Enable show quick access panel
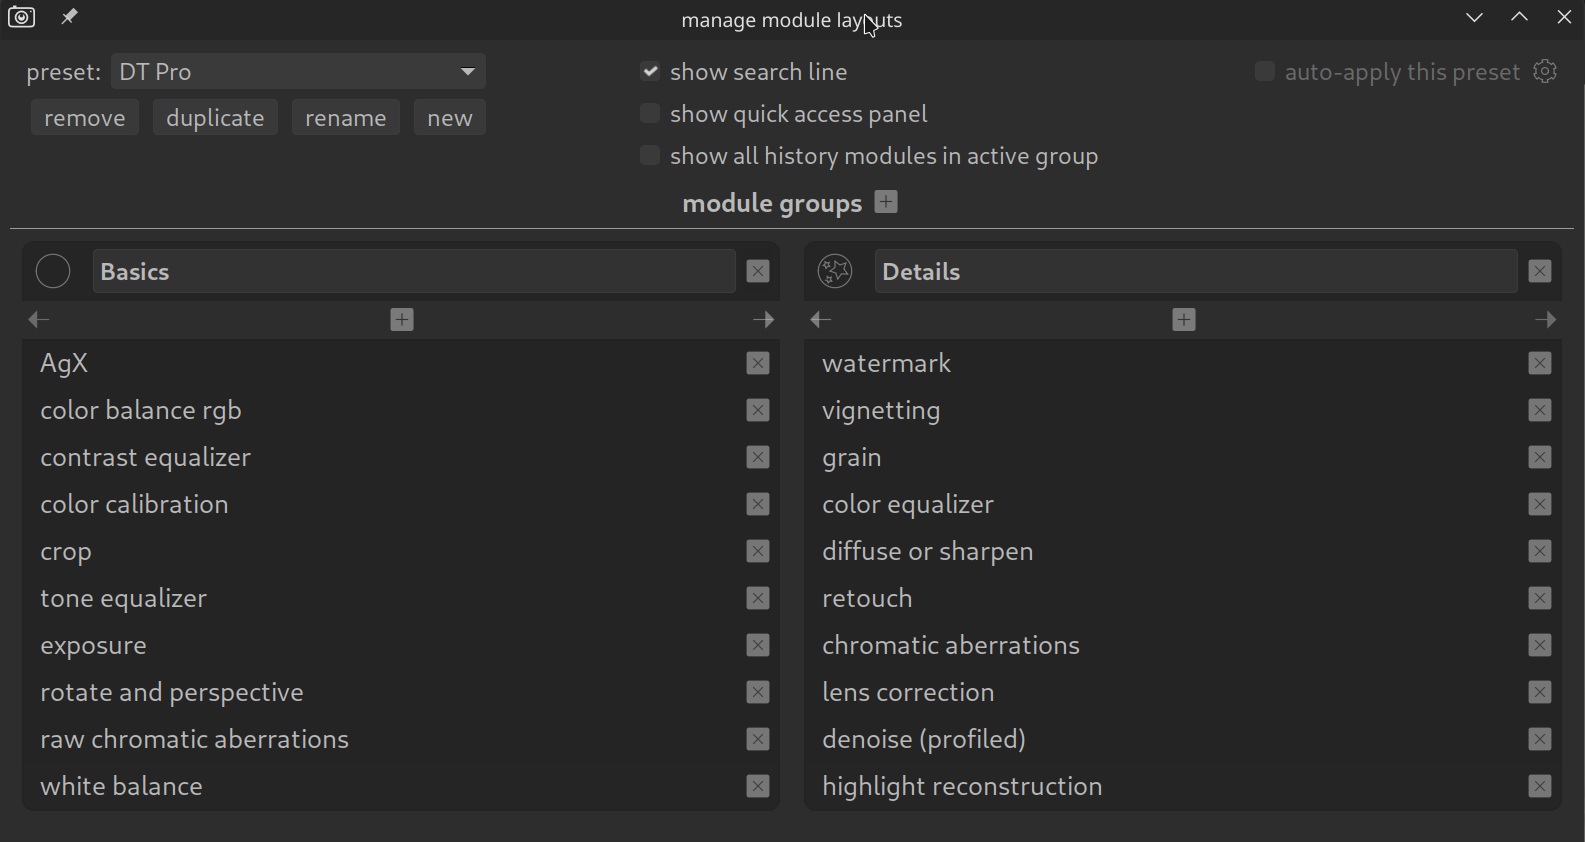This screenshot has height=842, width=1585. click(x=650, y=114)
